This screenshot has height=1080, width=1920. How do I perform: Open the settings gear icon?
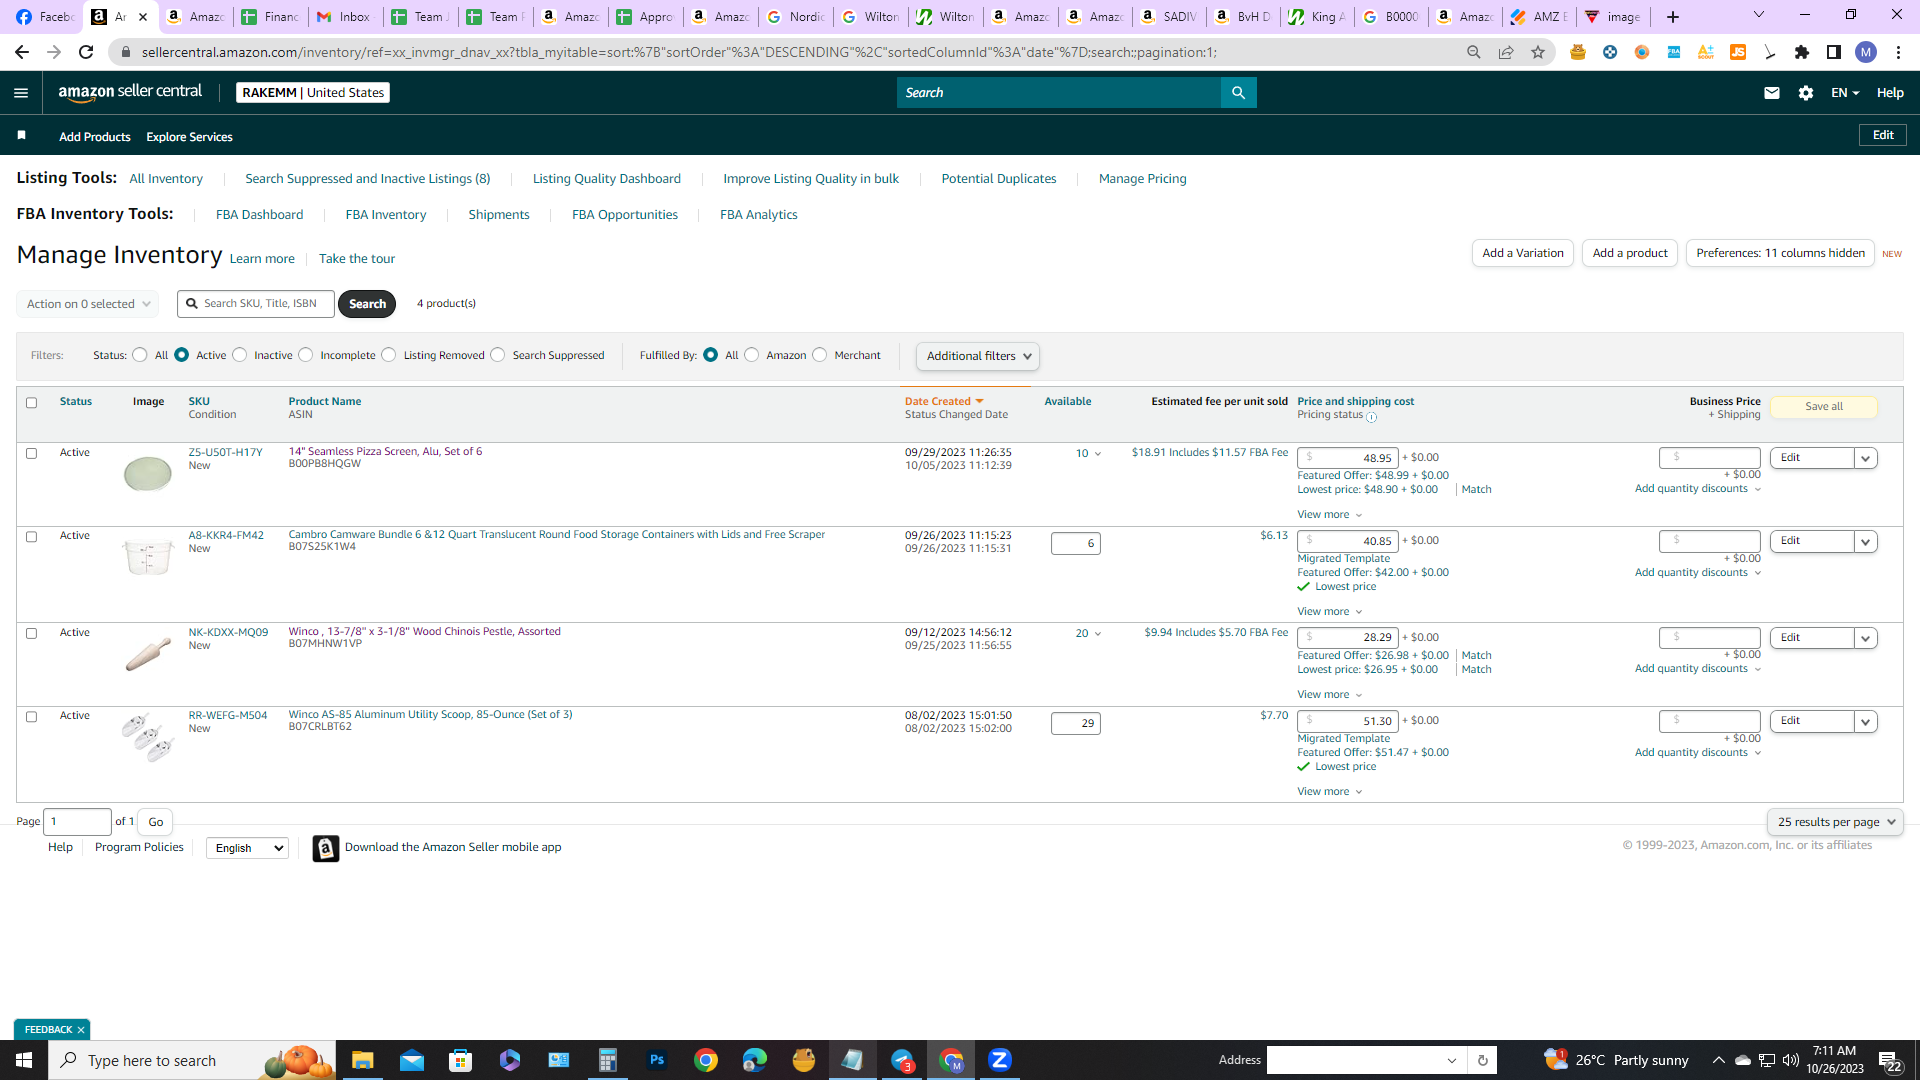coord(1805,93)
